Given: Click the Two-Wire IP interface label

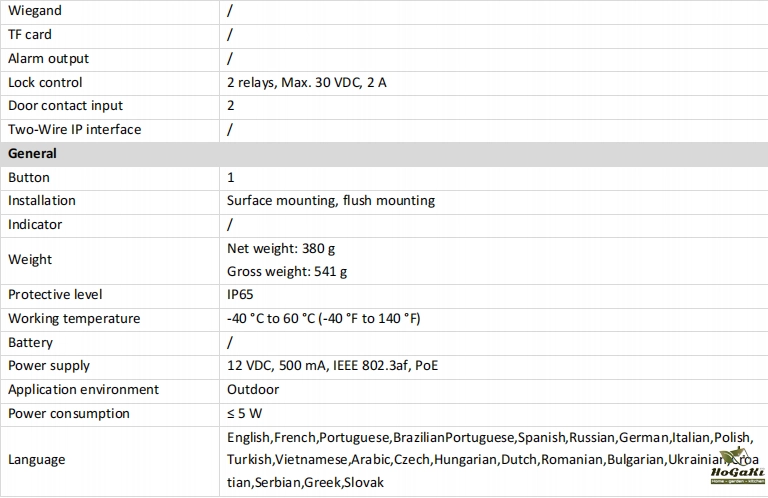Looking at the screenshot, I should point(75,130).
